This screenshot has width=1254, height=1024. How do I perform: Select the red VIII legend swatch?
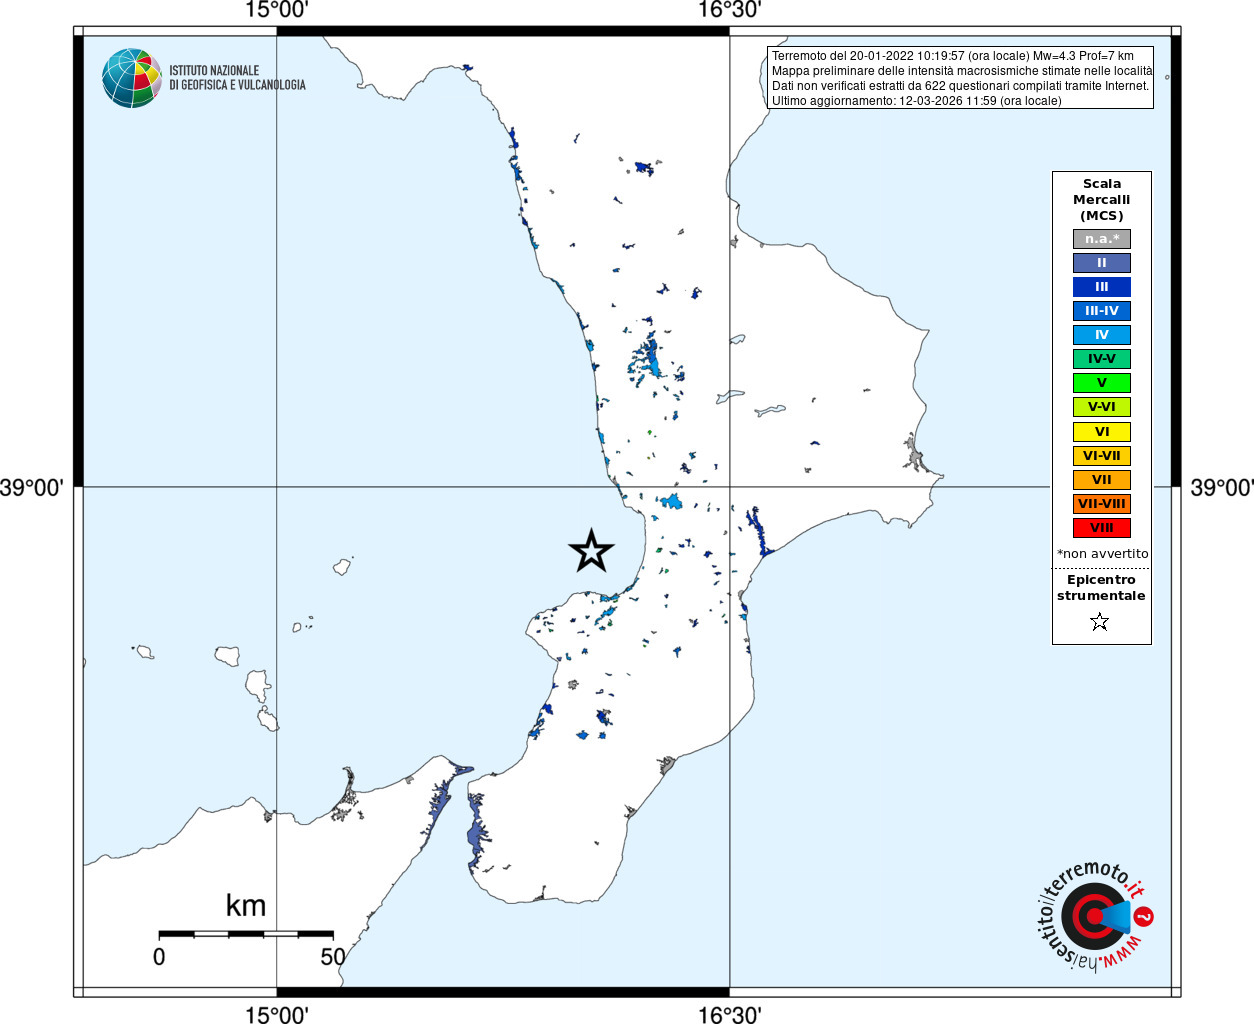click(x=1101, y=528)
